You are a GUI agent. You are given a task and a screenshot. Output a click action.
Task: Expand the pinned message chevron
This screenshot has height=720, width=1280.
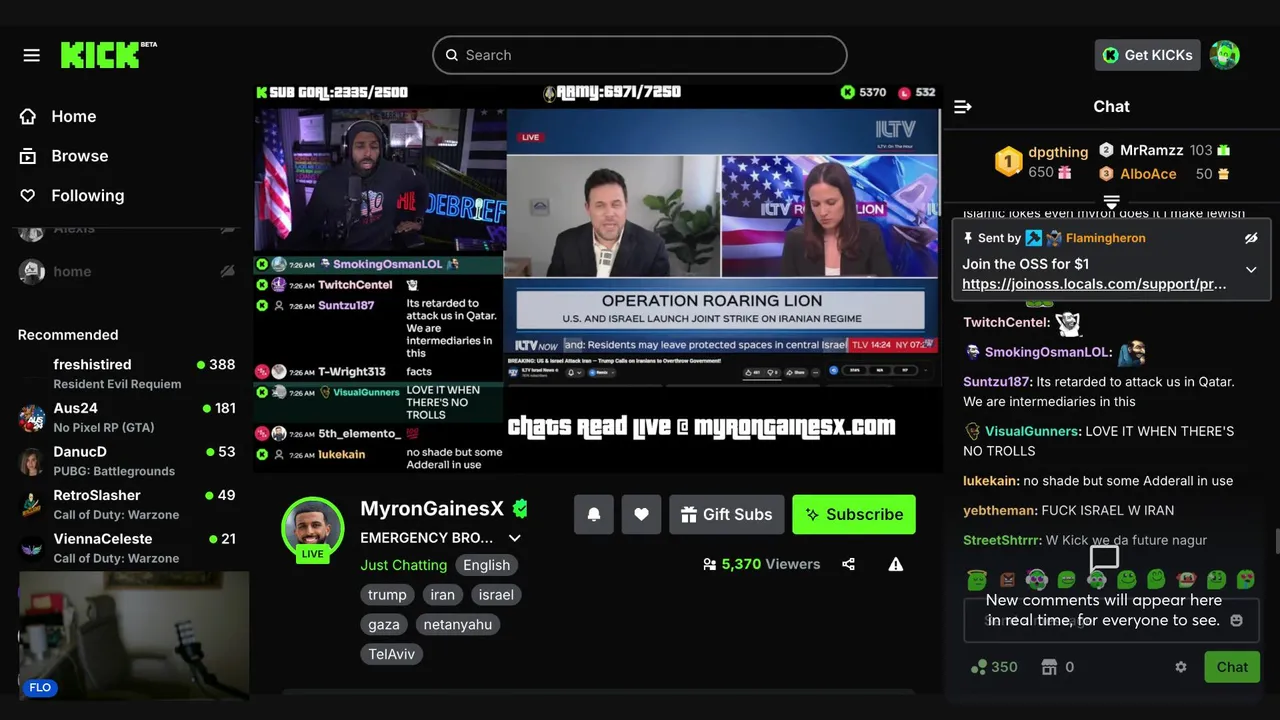[1251, 270]
